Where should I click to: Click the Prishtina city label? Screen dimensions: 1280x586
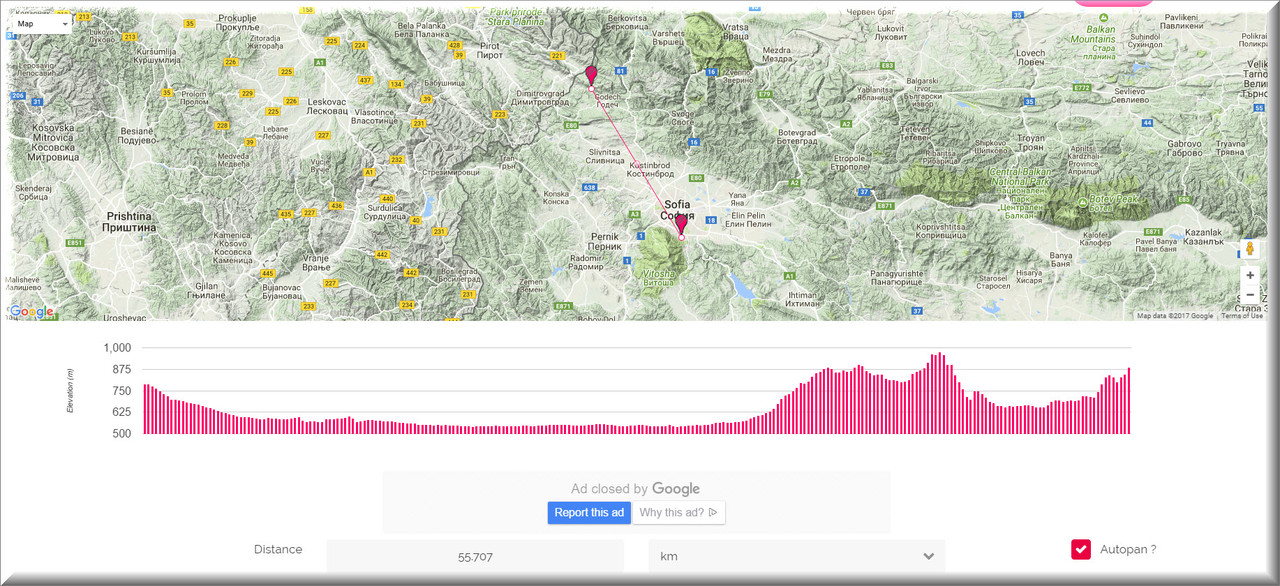coord(129,221)
